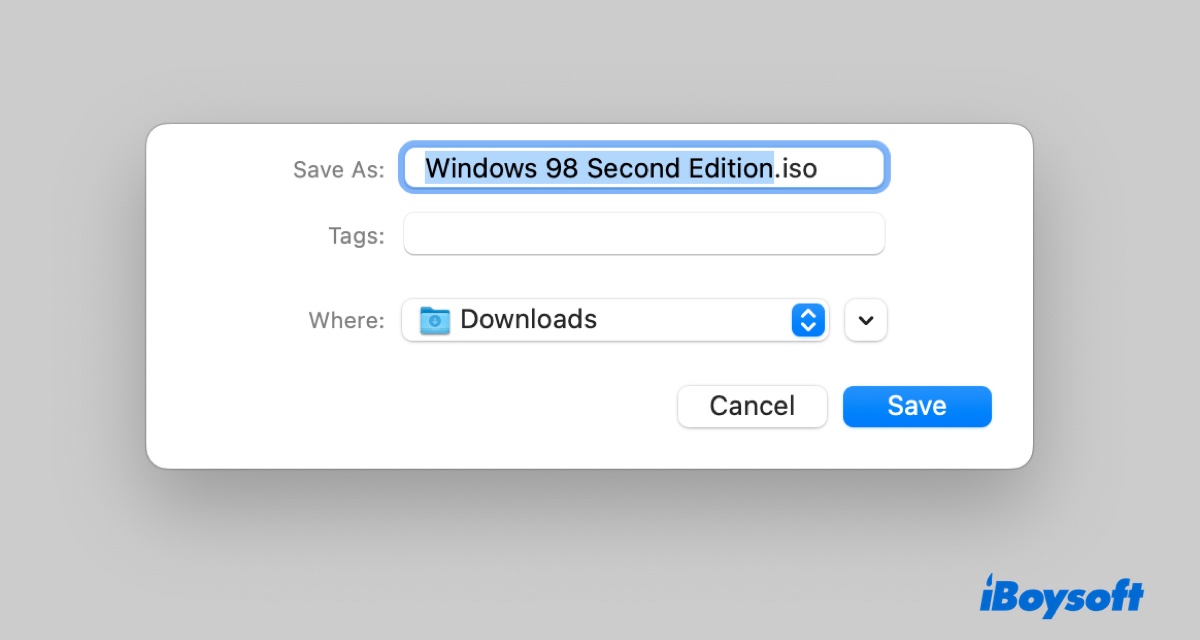Viewport: 1200px width, 640px height.
Task: Click the downward chevron icon to expand the dialog
Action: click(865, 320)
